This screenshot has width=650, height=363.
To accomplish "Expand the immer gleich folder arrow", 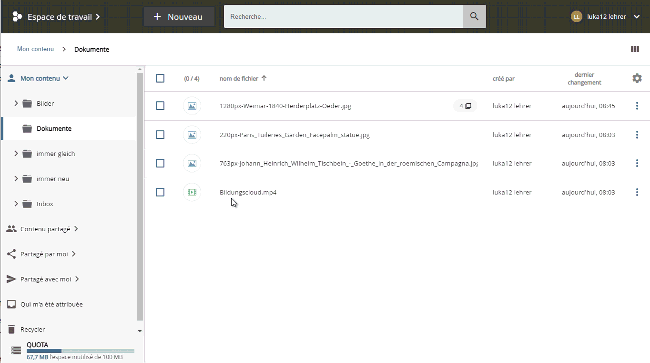I will pyautogui.click(x=16, y=154).
